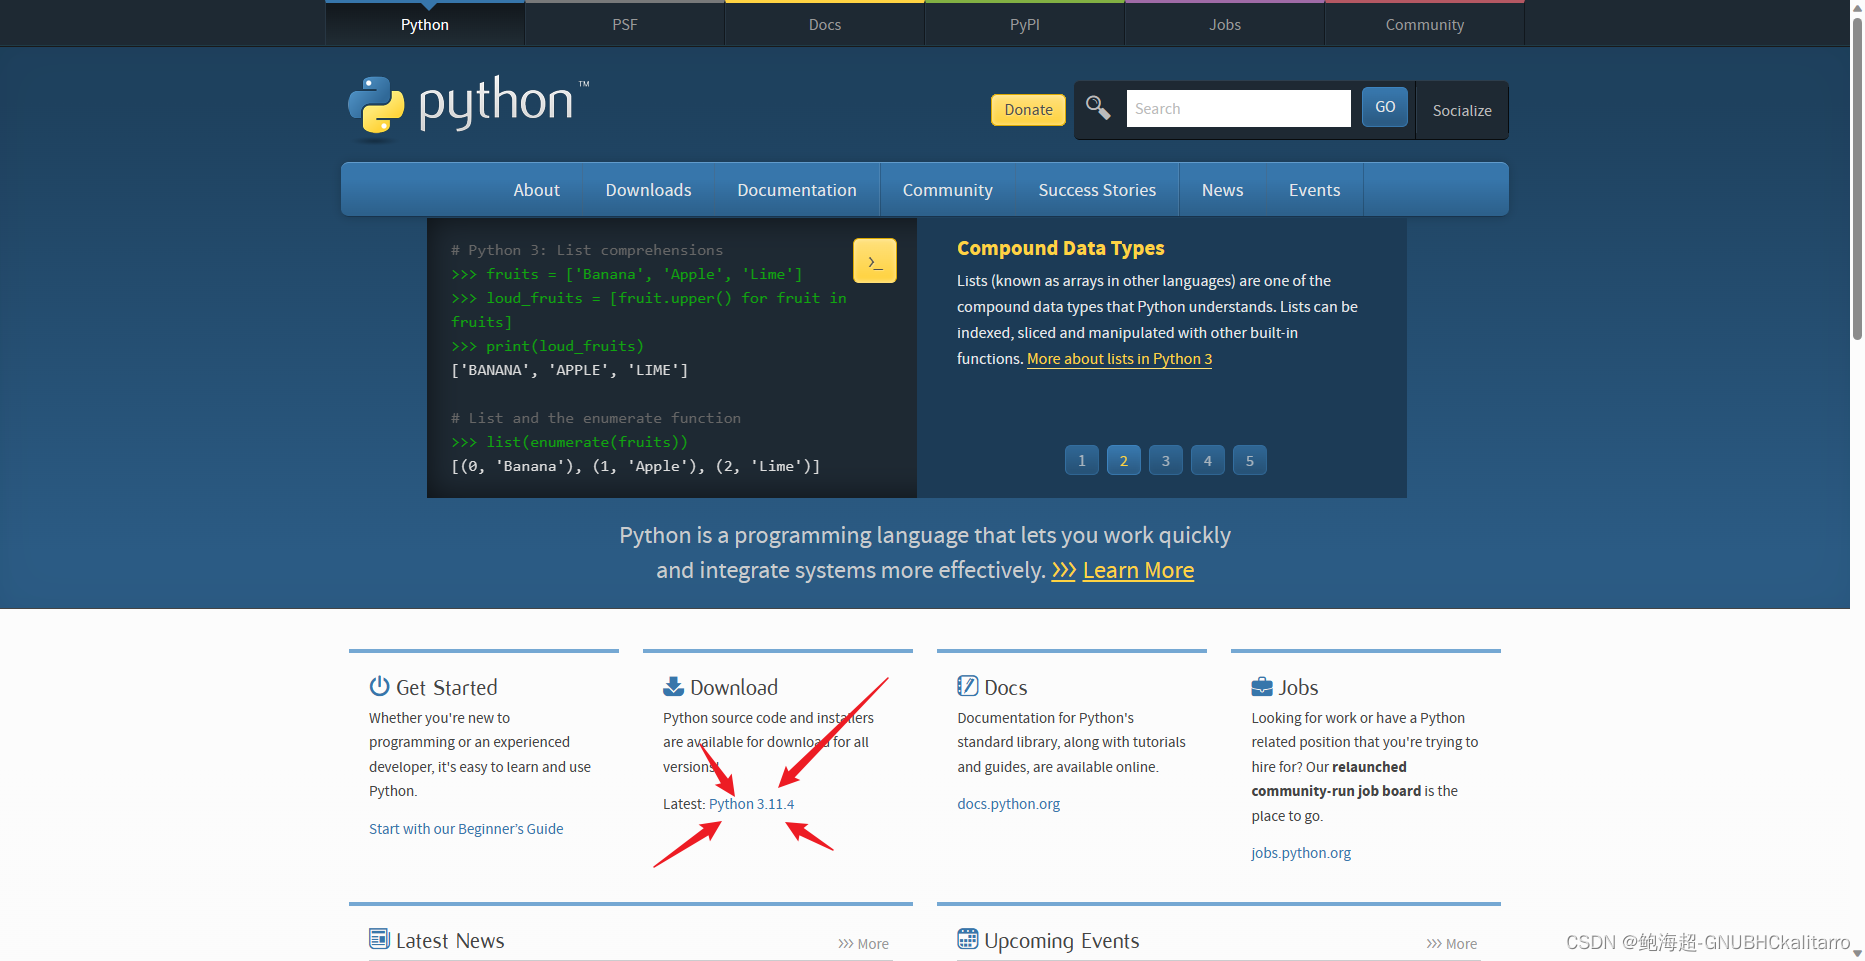Open the Community navigation bar menu

point(948,190)
